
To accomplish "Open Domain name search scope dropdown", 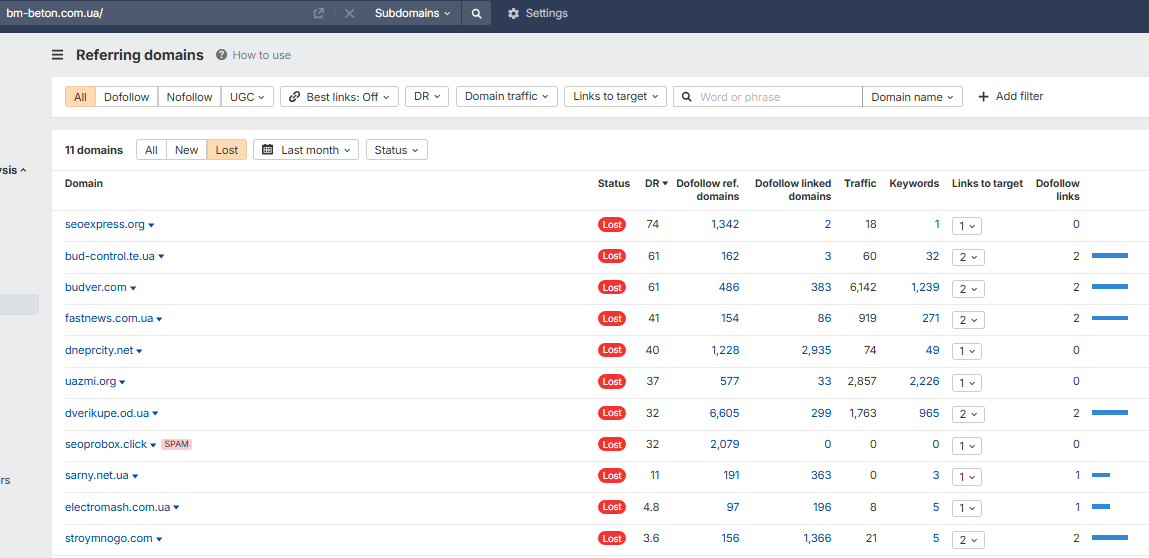I will 912,97.
